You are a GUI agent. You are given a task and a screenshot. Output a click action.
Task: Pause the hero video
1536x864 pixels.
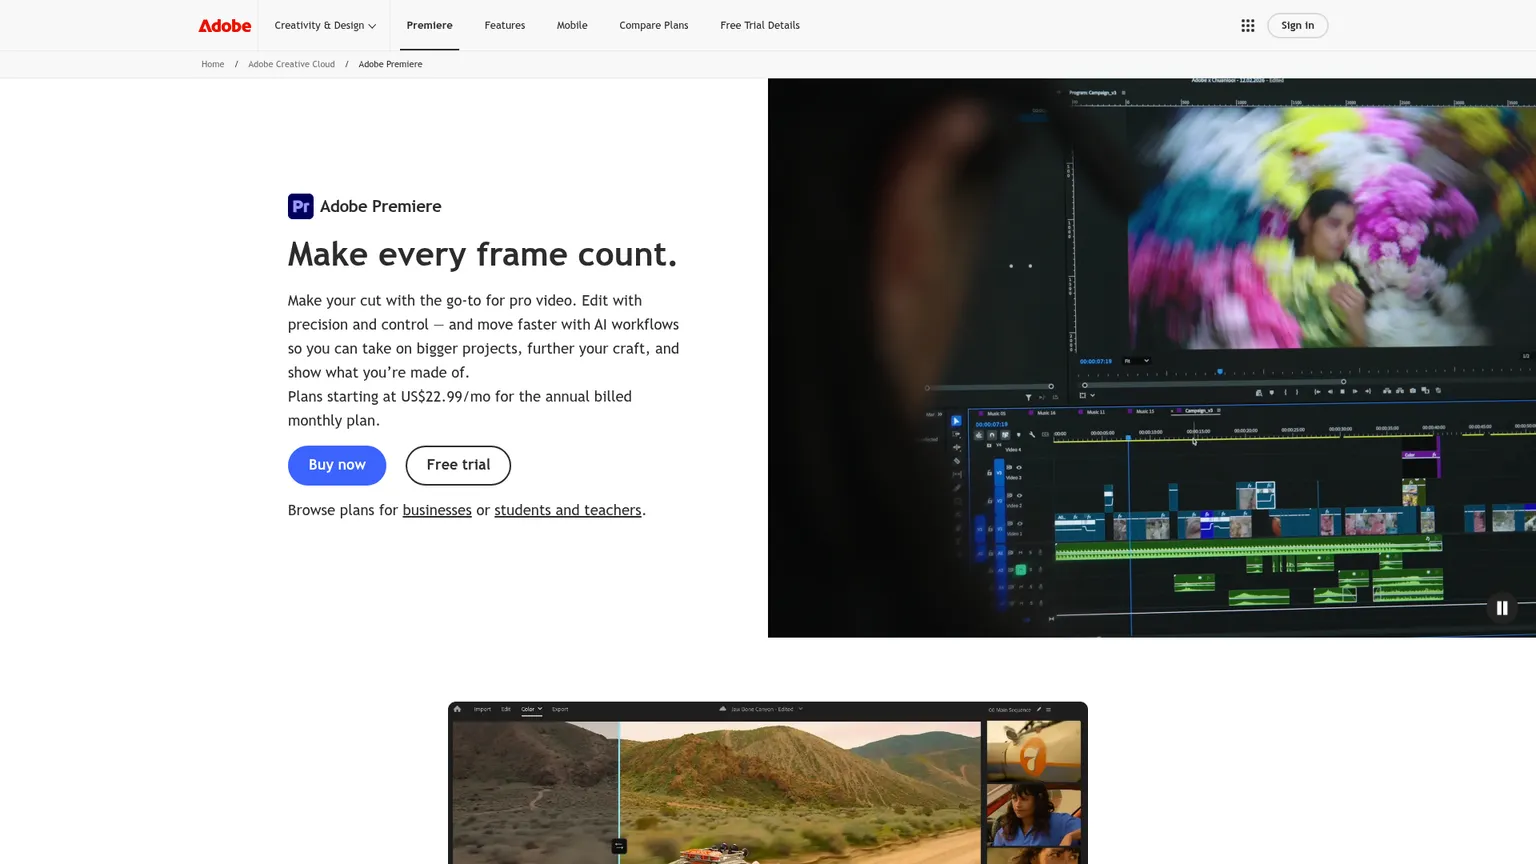[x=1501, y=608]
